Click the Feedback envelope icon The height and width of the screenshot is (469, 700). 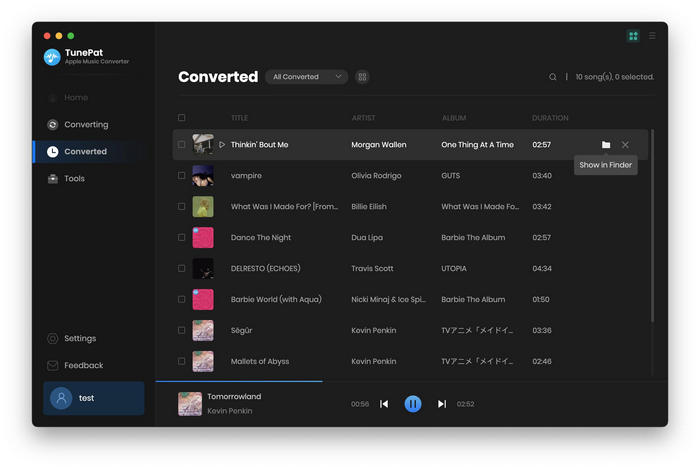click(x=53, y=365)
